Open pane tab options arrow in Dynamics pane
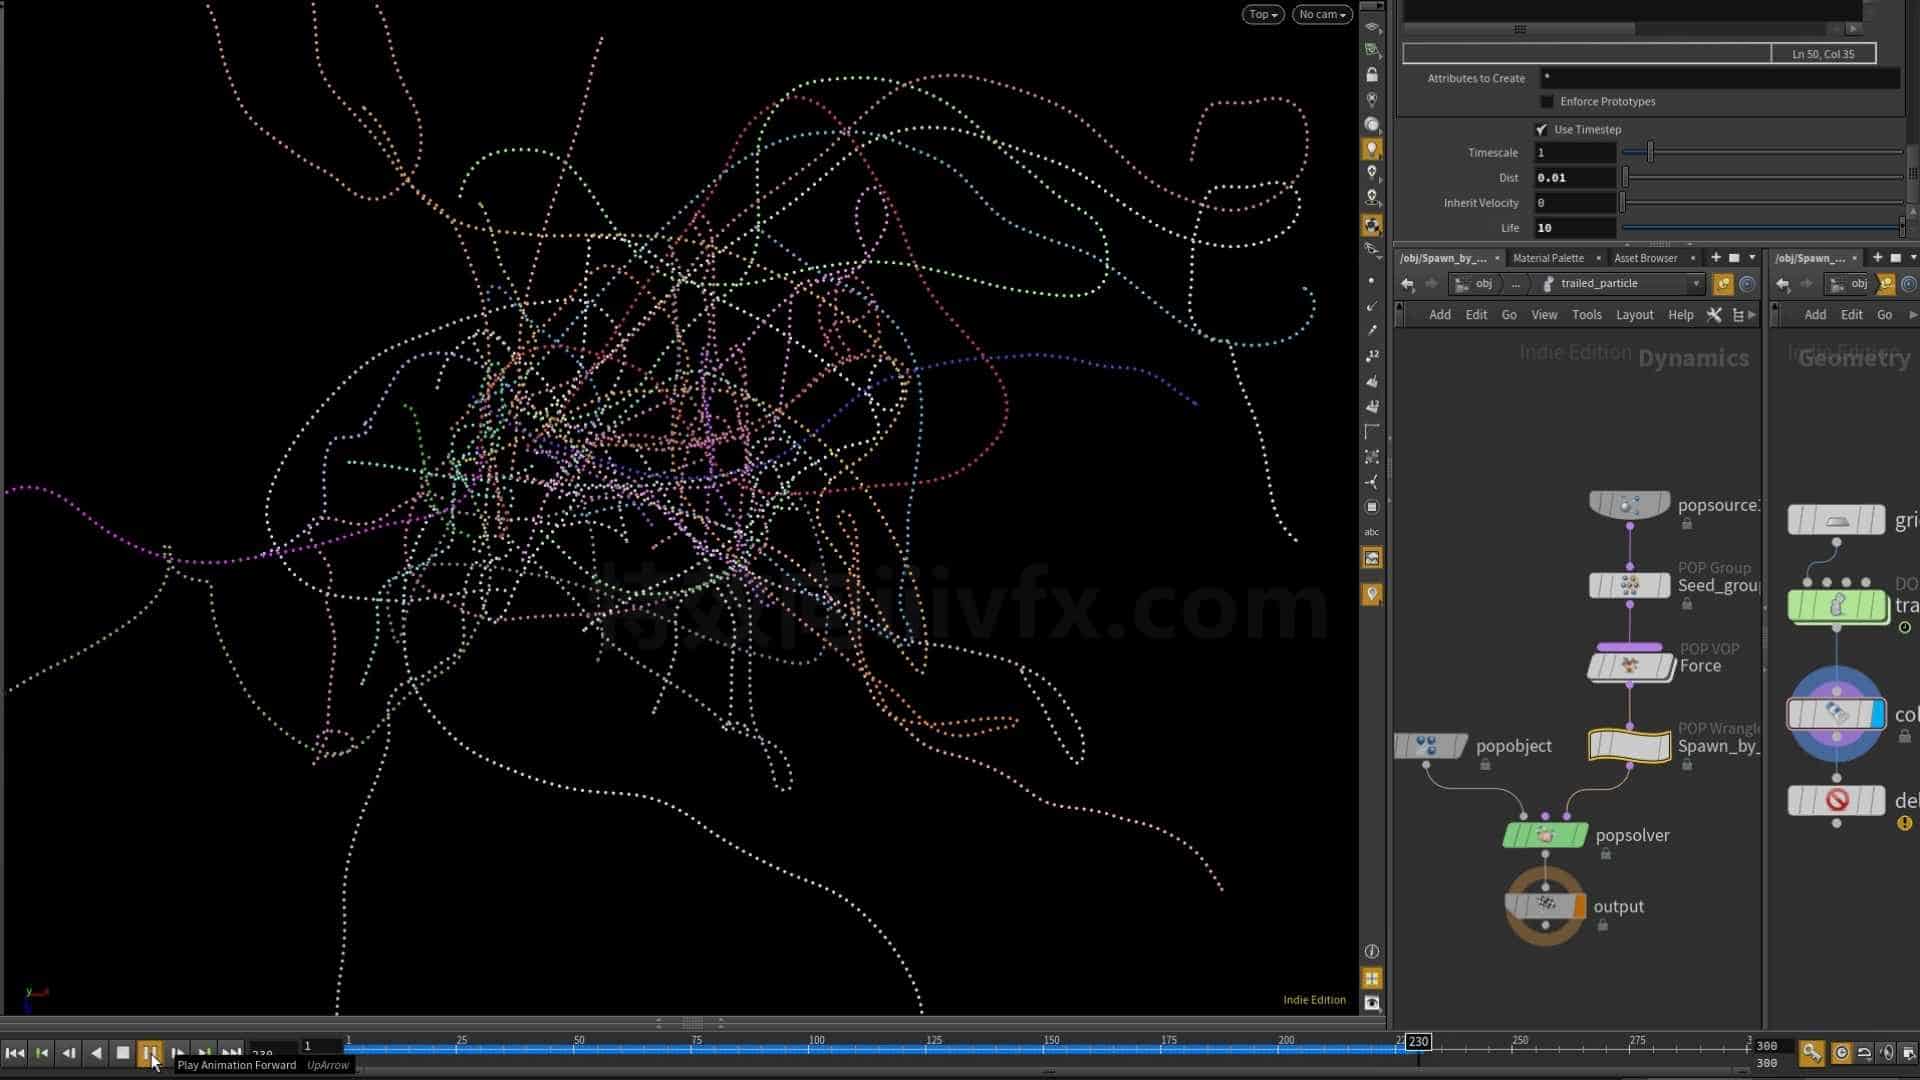This screenshot has height=1080, width=1920. 1752,258
